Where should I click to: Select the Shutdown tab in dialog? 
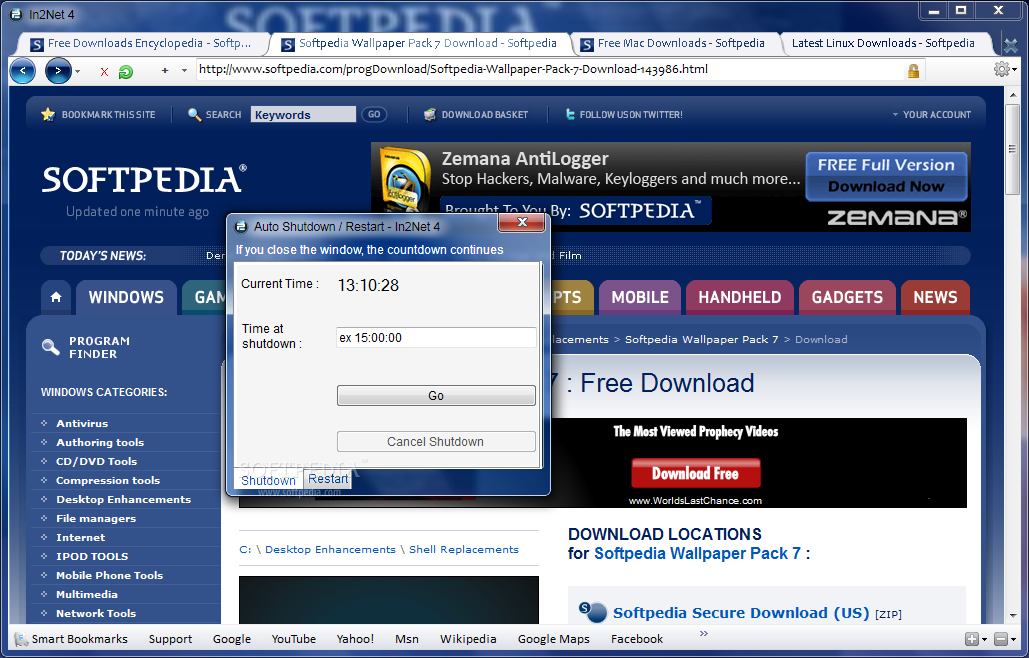tap(268, 481)
